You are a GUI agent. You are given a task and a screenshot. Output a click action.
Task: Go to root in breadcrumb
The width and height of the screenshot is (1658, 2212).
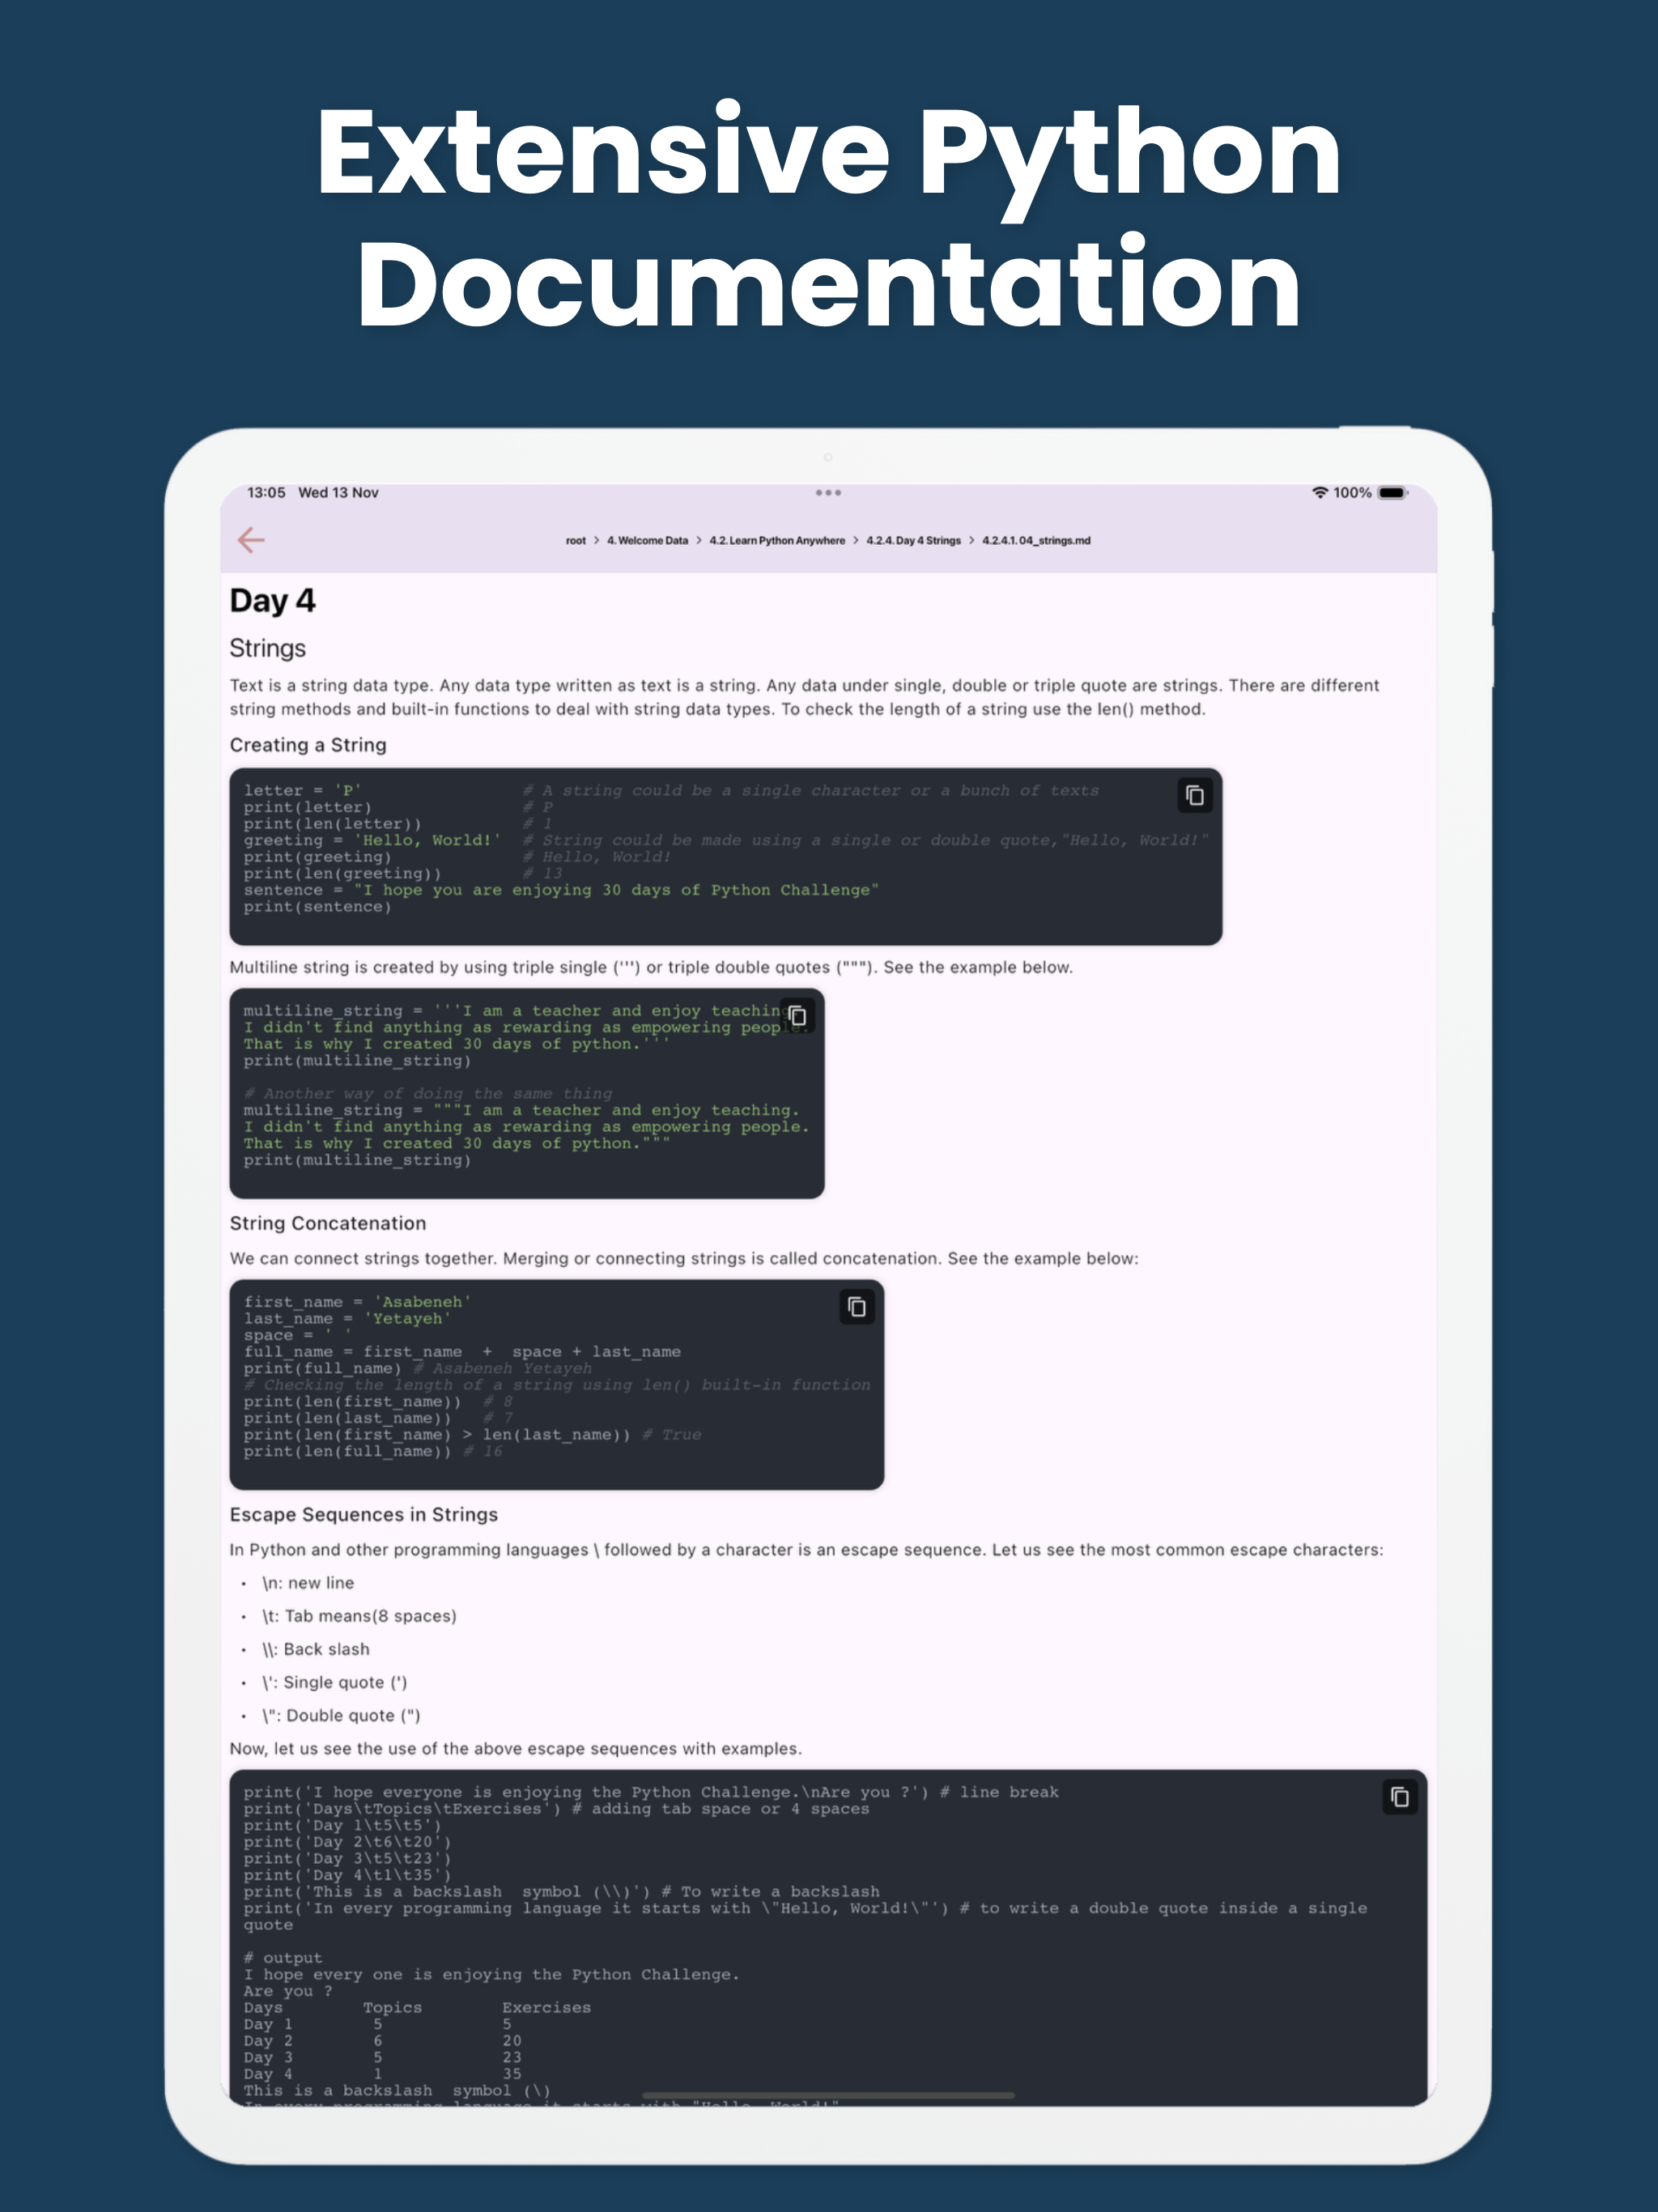tap(576, 540)
